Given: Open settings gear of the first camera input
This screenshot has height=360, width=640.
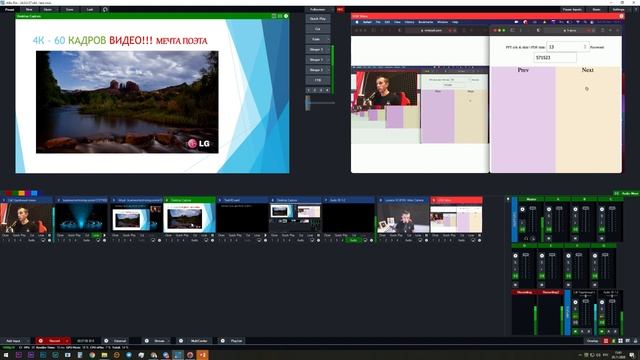Looking at the screenshot, I should click(49, 240).
